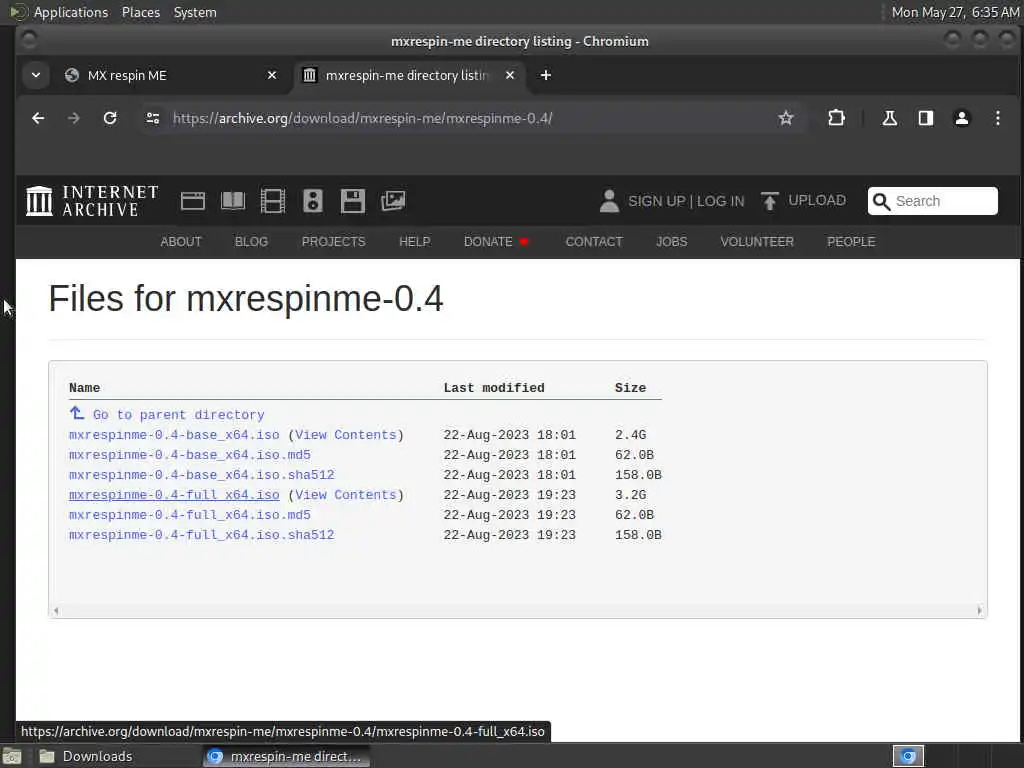Close the mxrespin-me directory listing tab
Screen dimensions: 1024x768
click(510, 75)
